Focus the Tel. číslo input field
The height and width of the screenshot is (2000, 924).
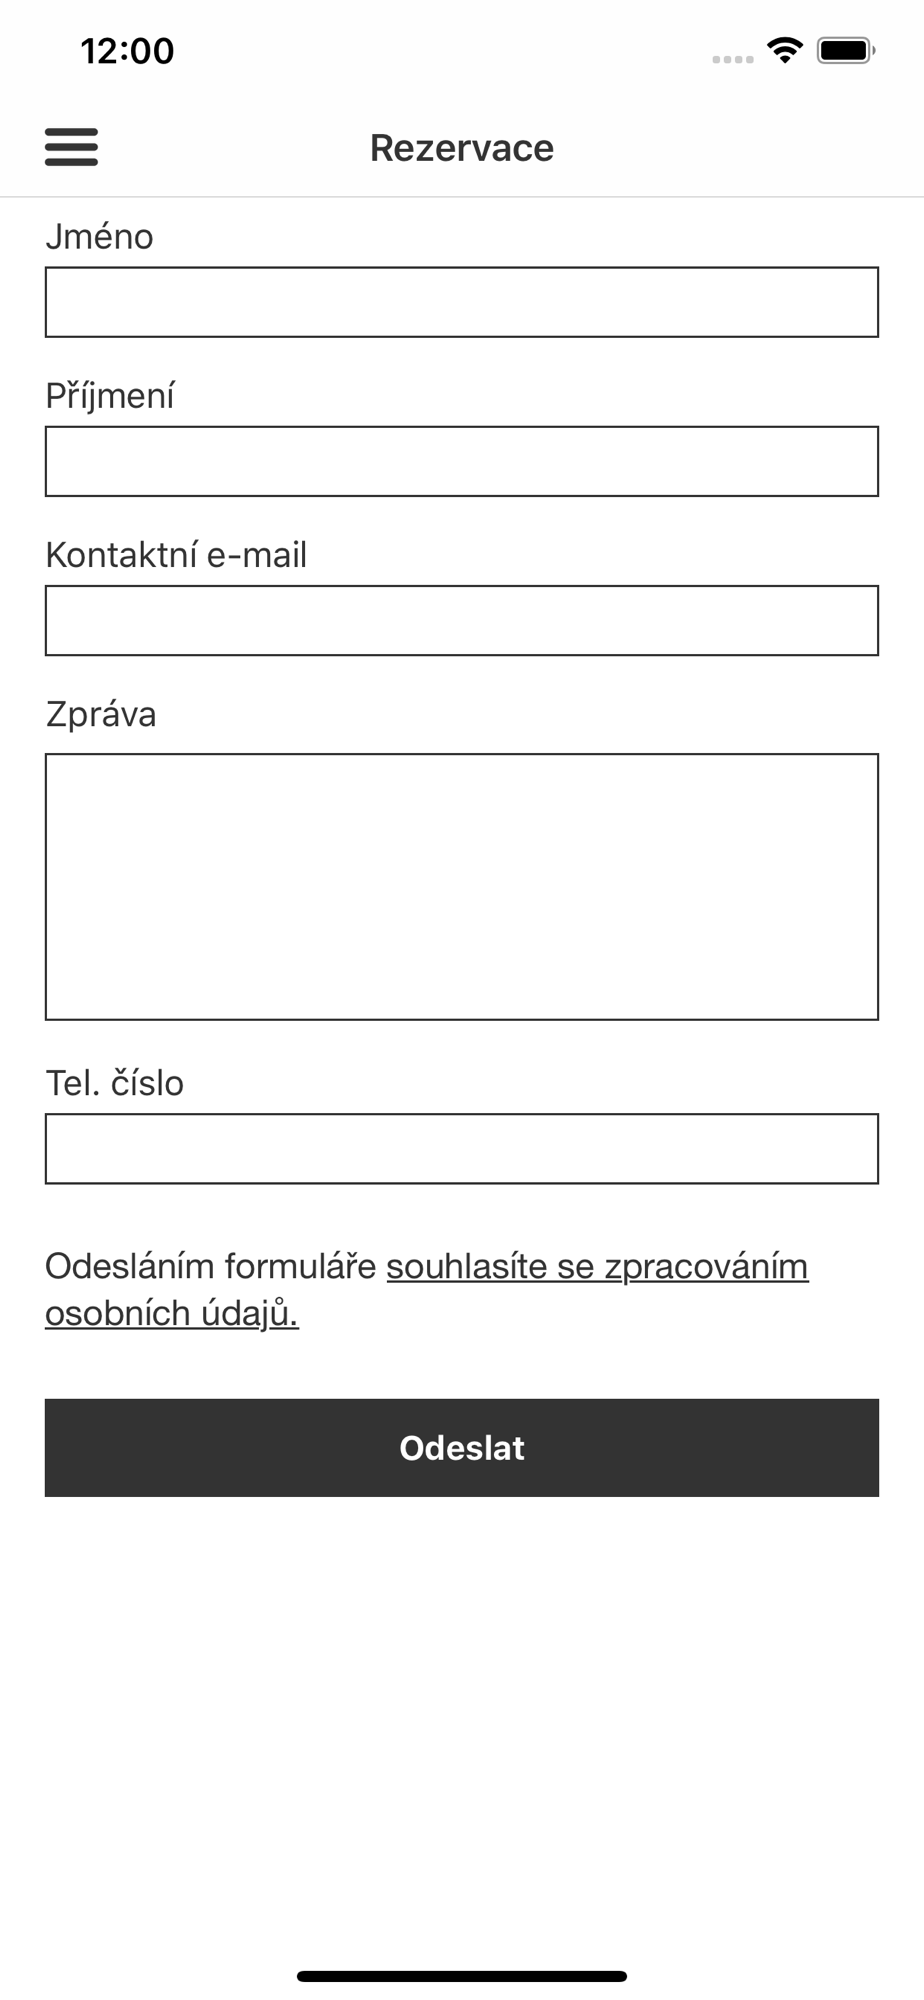coord(462,1148)
